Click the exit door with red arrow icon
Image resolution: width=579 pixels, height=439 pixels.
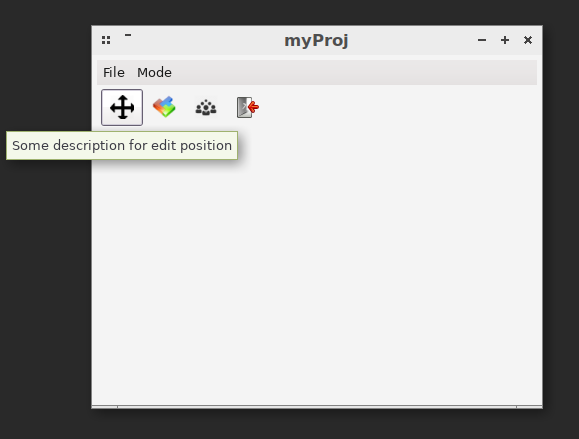coord(247,107)
